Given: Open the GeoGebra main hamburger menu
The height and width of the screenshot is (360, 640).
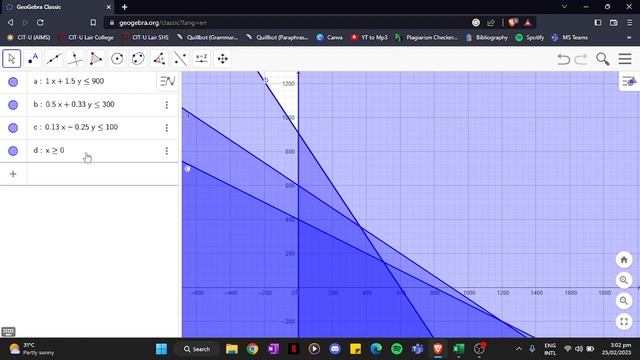Looking at the screenshot, I should pyautogui.click(x=625, y=59).
